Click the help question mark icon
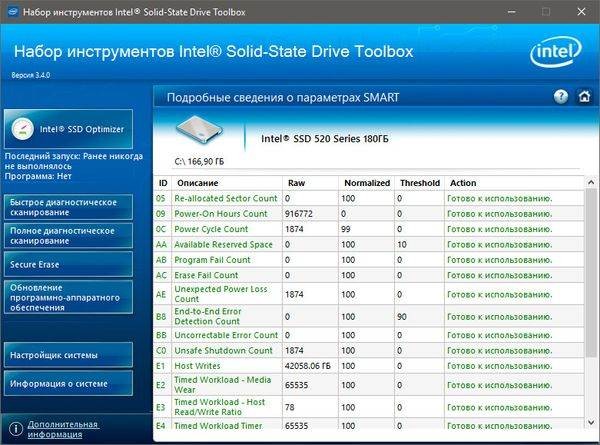Image resolution: width=600 pixels, height=445 pixels. coord(560,97)
